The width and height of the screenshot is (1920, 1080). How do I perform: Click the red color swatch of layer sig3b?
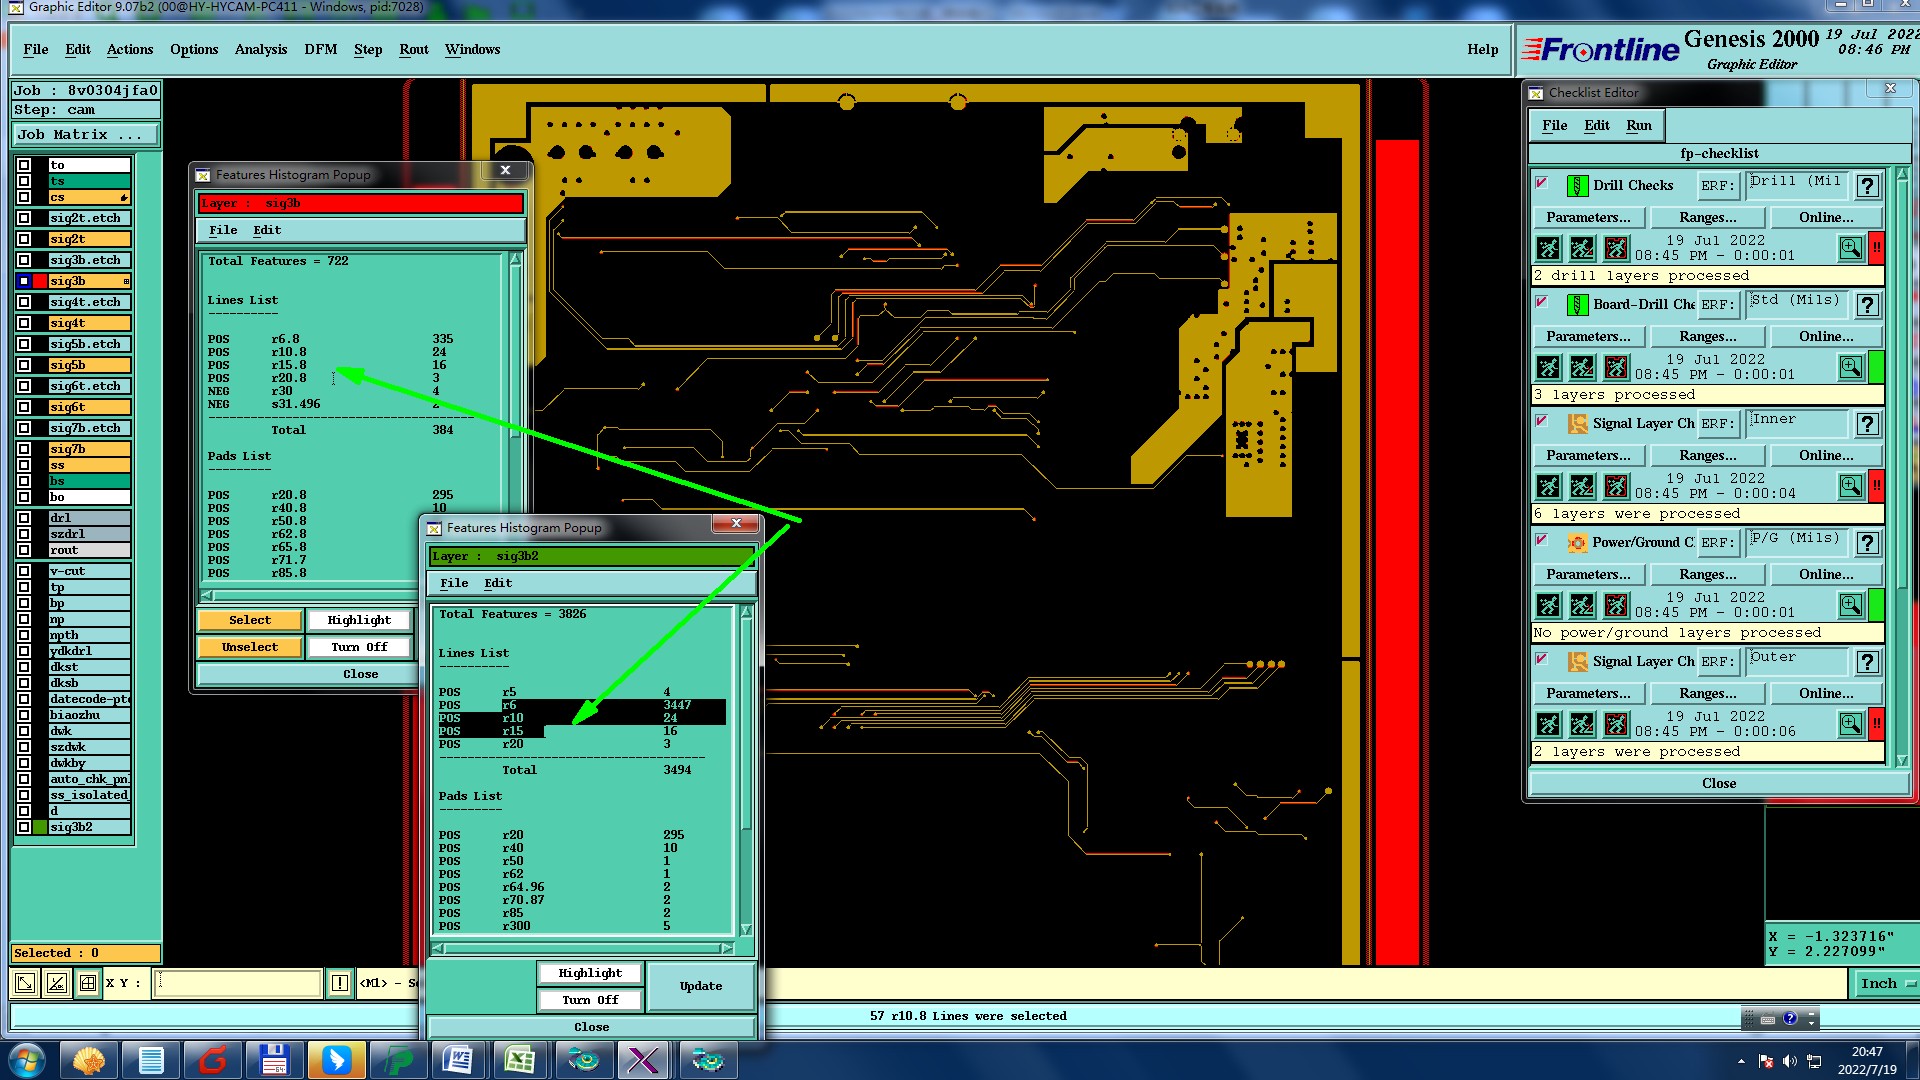pyautogui.click(x=40, y=281)
